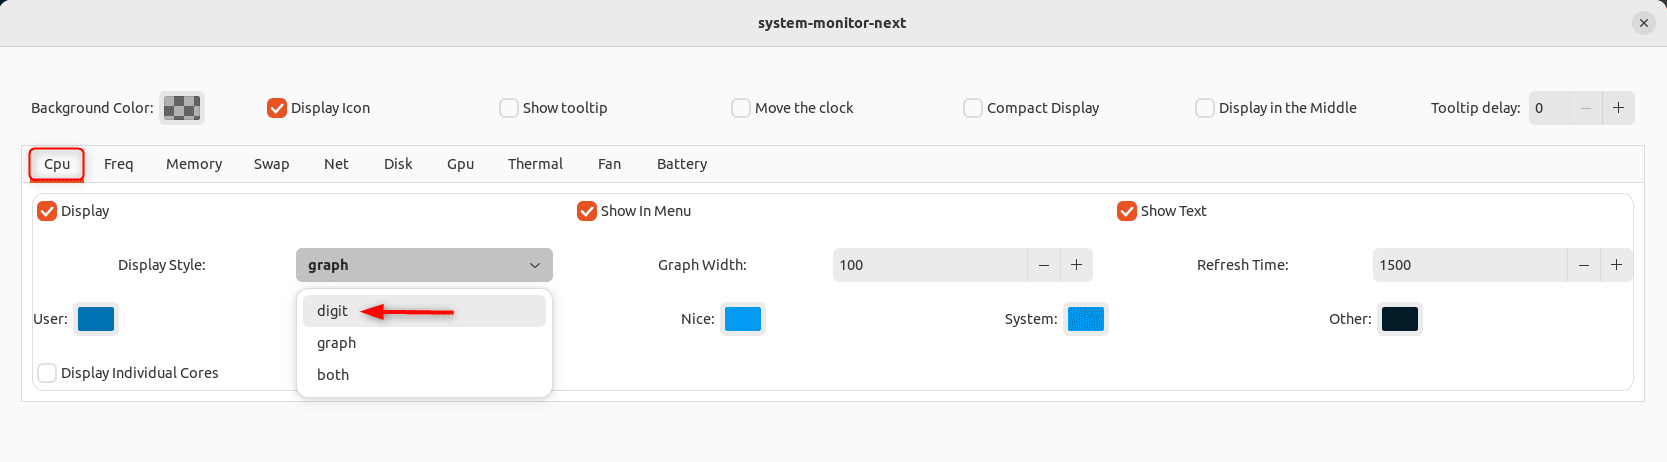This screenshot has width=1667, height=462.
Task: Click the Tooltip delay input field
Action: click(1548, 108)
